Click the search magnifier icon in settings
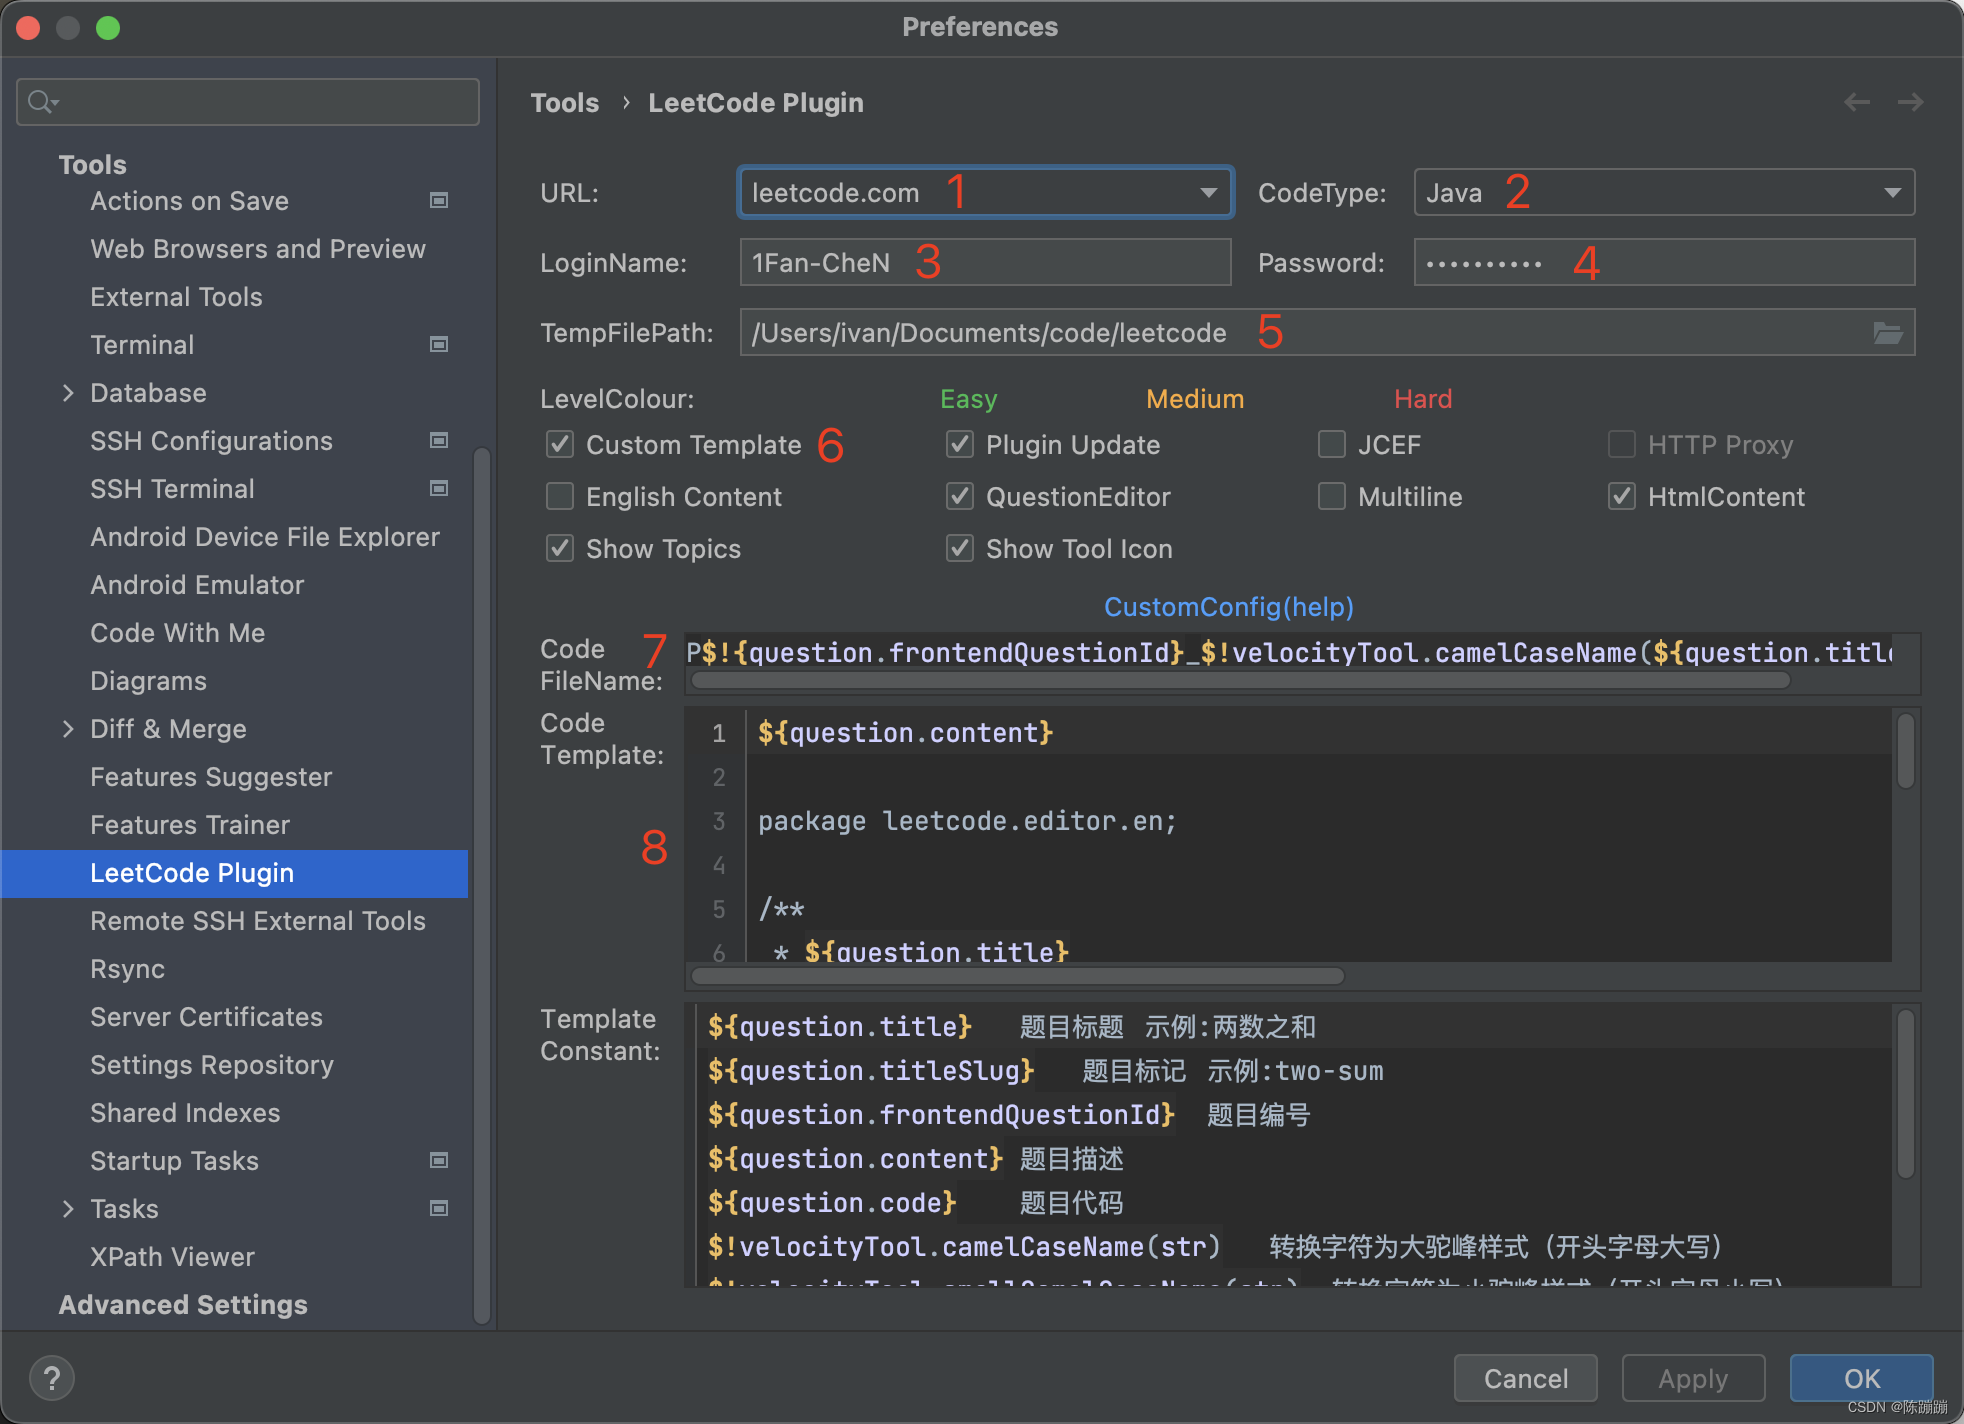Screen dimensions: 1964x1424 (42, 102)
